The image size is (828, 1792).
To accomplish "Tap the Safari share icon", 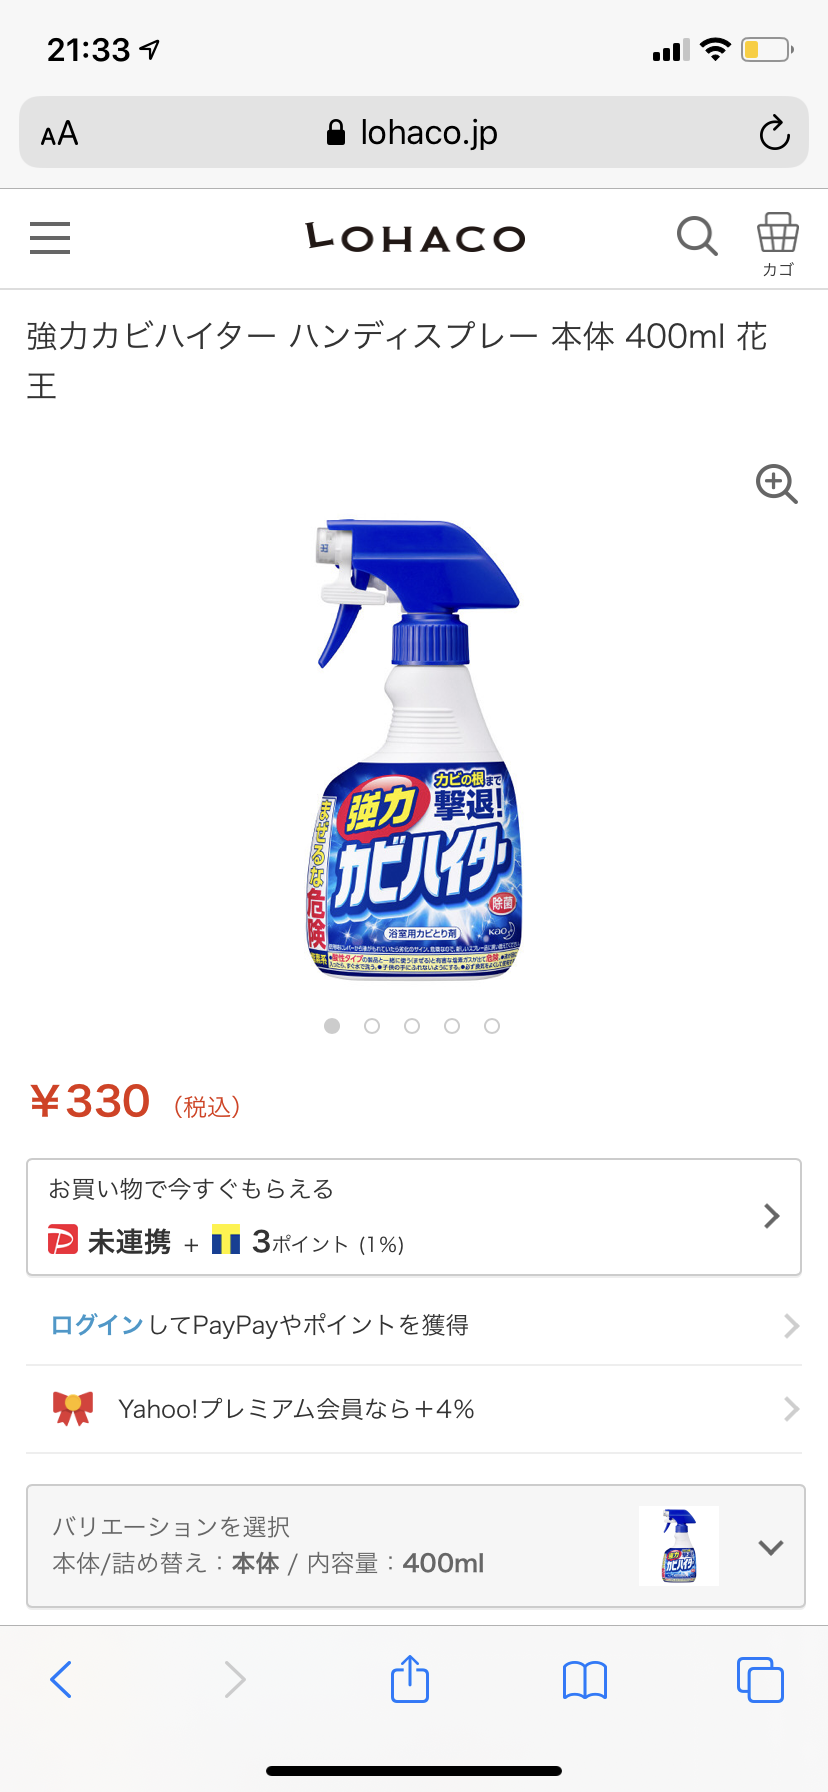I will coord(410,1679).
